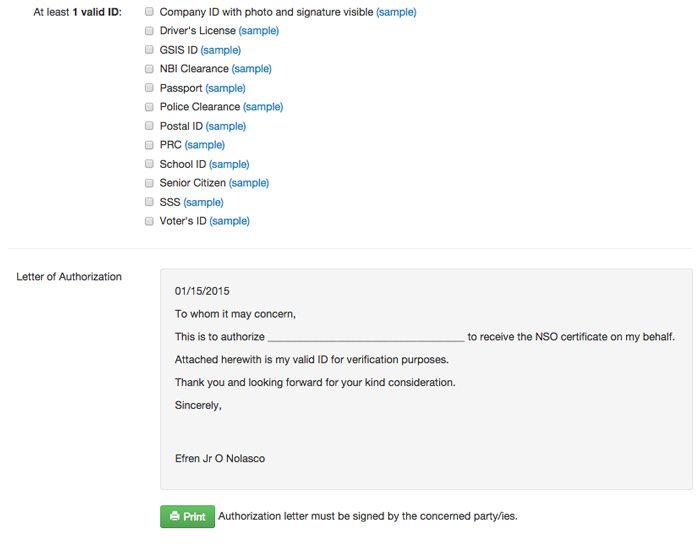Check the PRC checkbox
The width and height of the screenshot is (700, 548).
coord(149,145)
